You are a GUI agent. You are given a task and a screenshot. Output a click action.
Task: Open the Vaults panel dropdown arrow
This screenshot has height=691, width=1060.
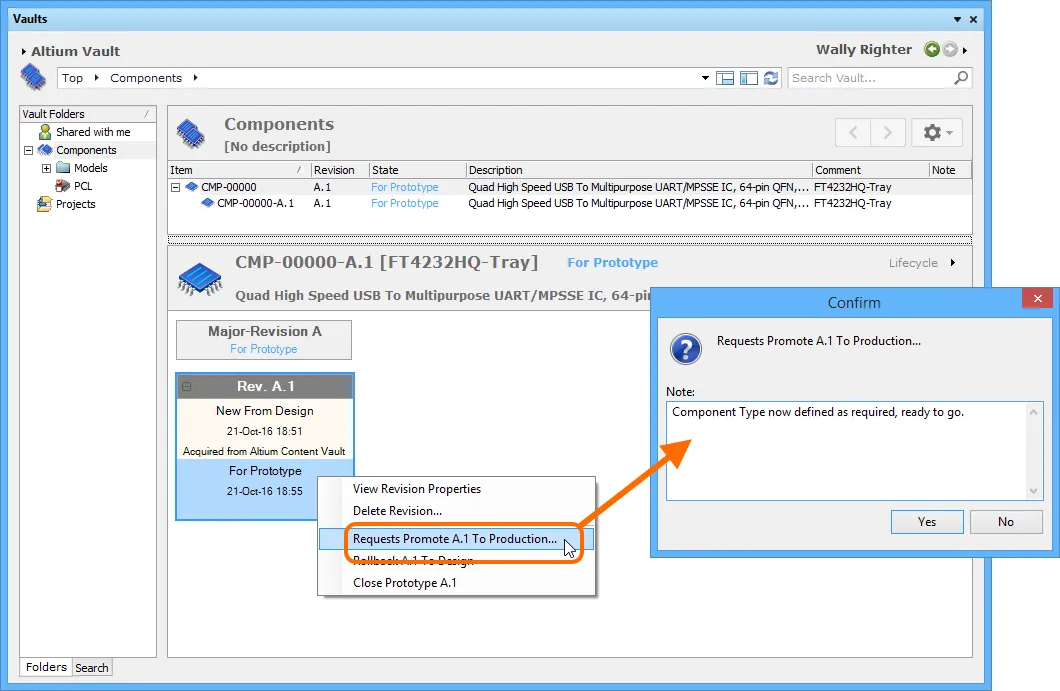coord(957,20)
